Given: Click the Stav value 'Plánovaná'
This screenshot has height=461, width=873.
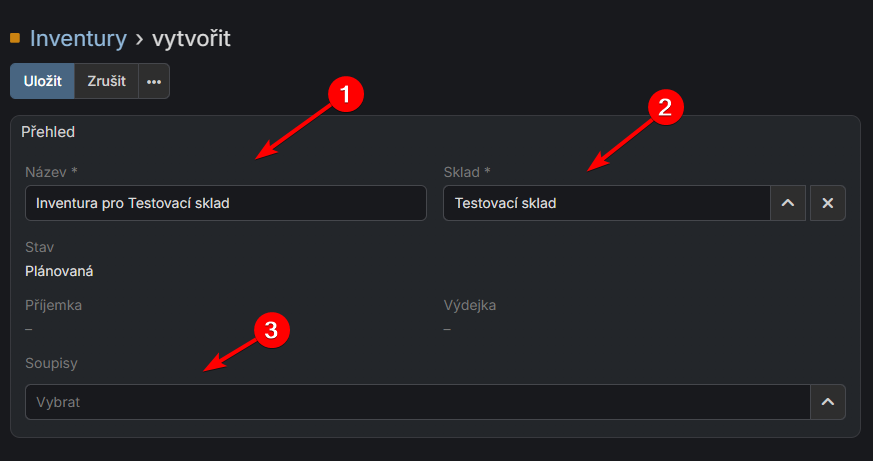Looking at the screenshot, I should [x=66, y=270].
